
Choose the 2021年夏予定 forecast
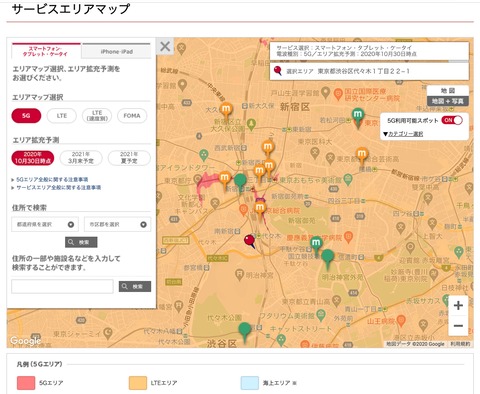[129, 158]
